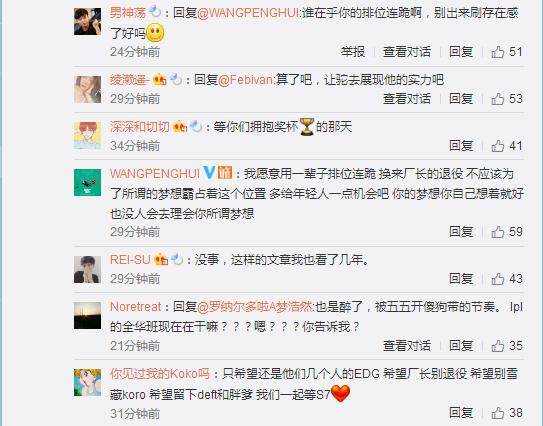Open the @罗纳尔多啦A梦浩然 mention
543x426 pixels.
[x=255, y=307]
